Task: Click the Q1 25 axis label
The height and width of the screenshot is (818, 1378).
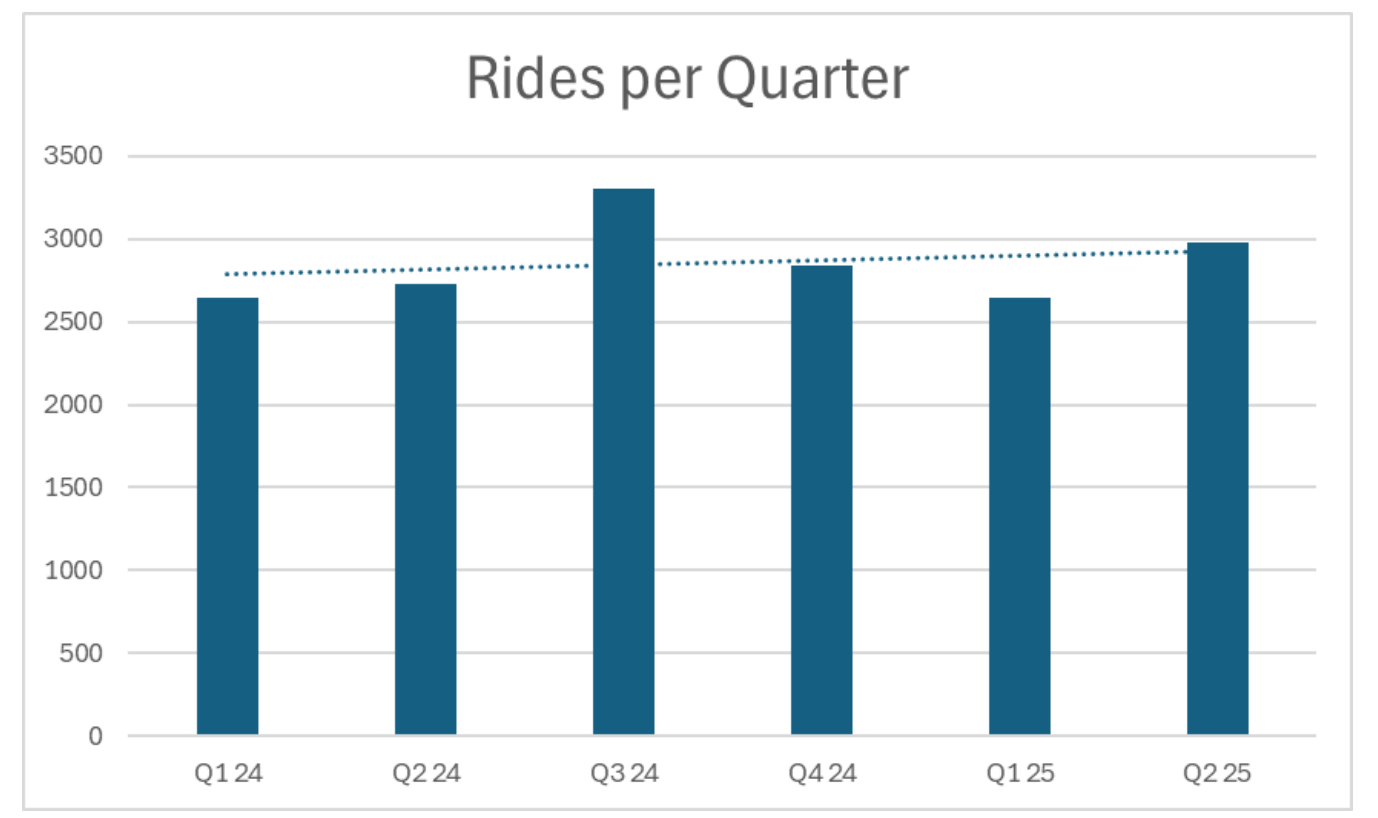Action: click(x=1019, y=774)
